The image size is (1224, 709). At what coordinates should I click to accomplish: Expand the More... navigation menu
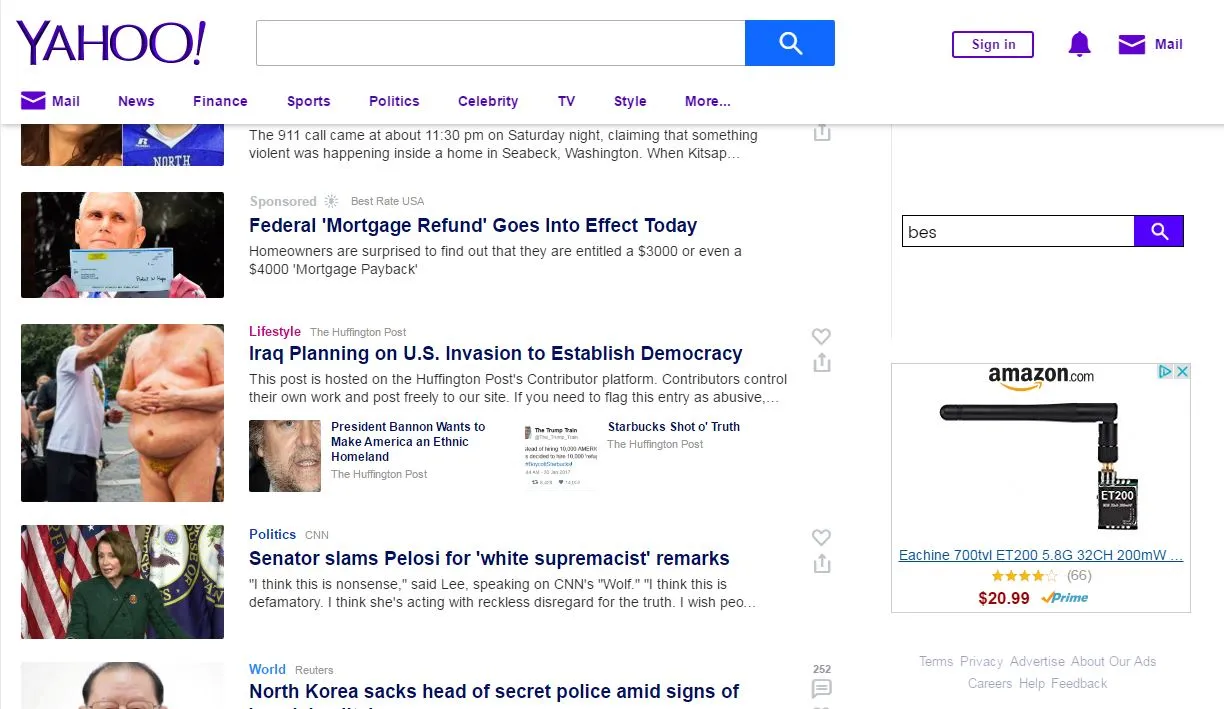pos(707,101)
